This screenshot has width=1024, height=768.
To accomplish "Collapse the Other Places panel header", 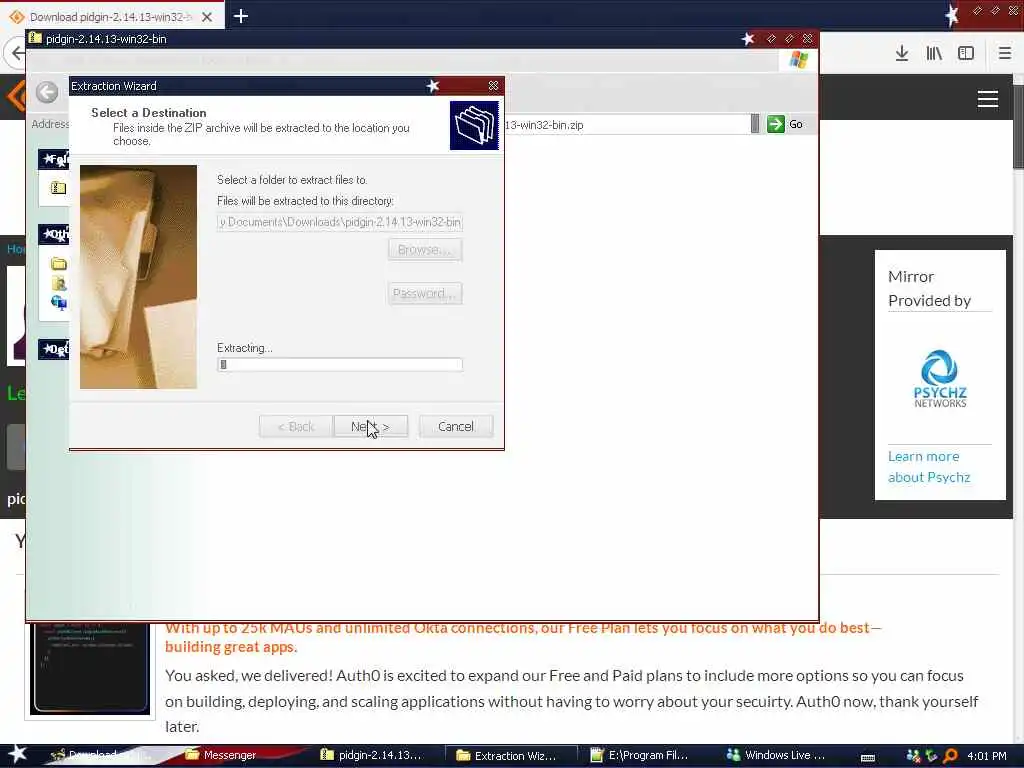I will pos(54,234).
